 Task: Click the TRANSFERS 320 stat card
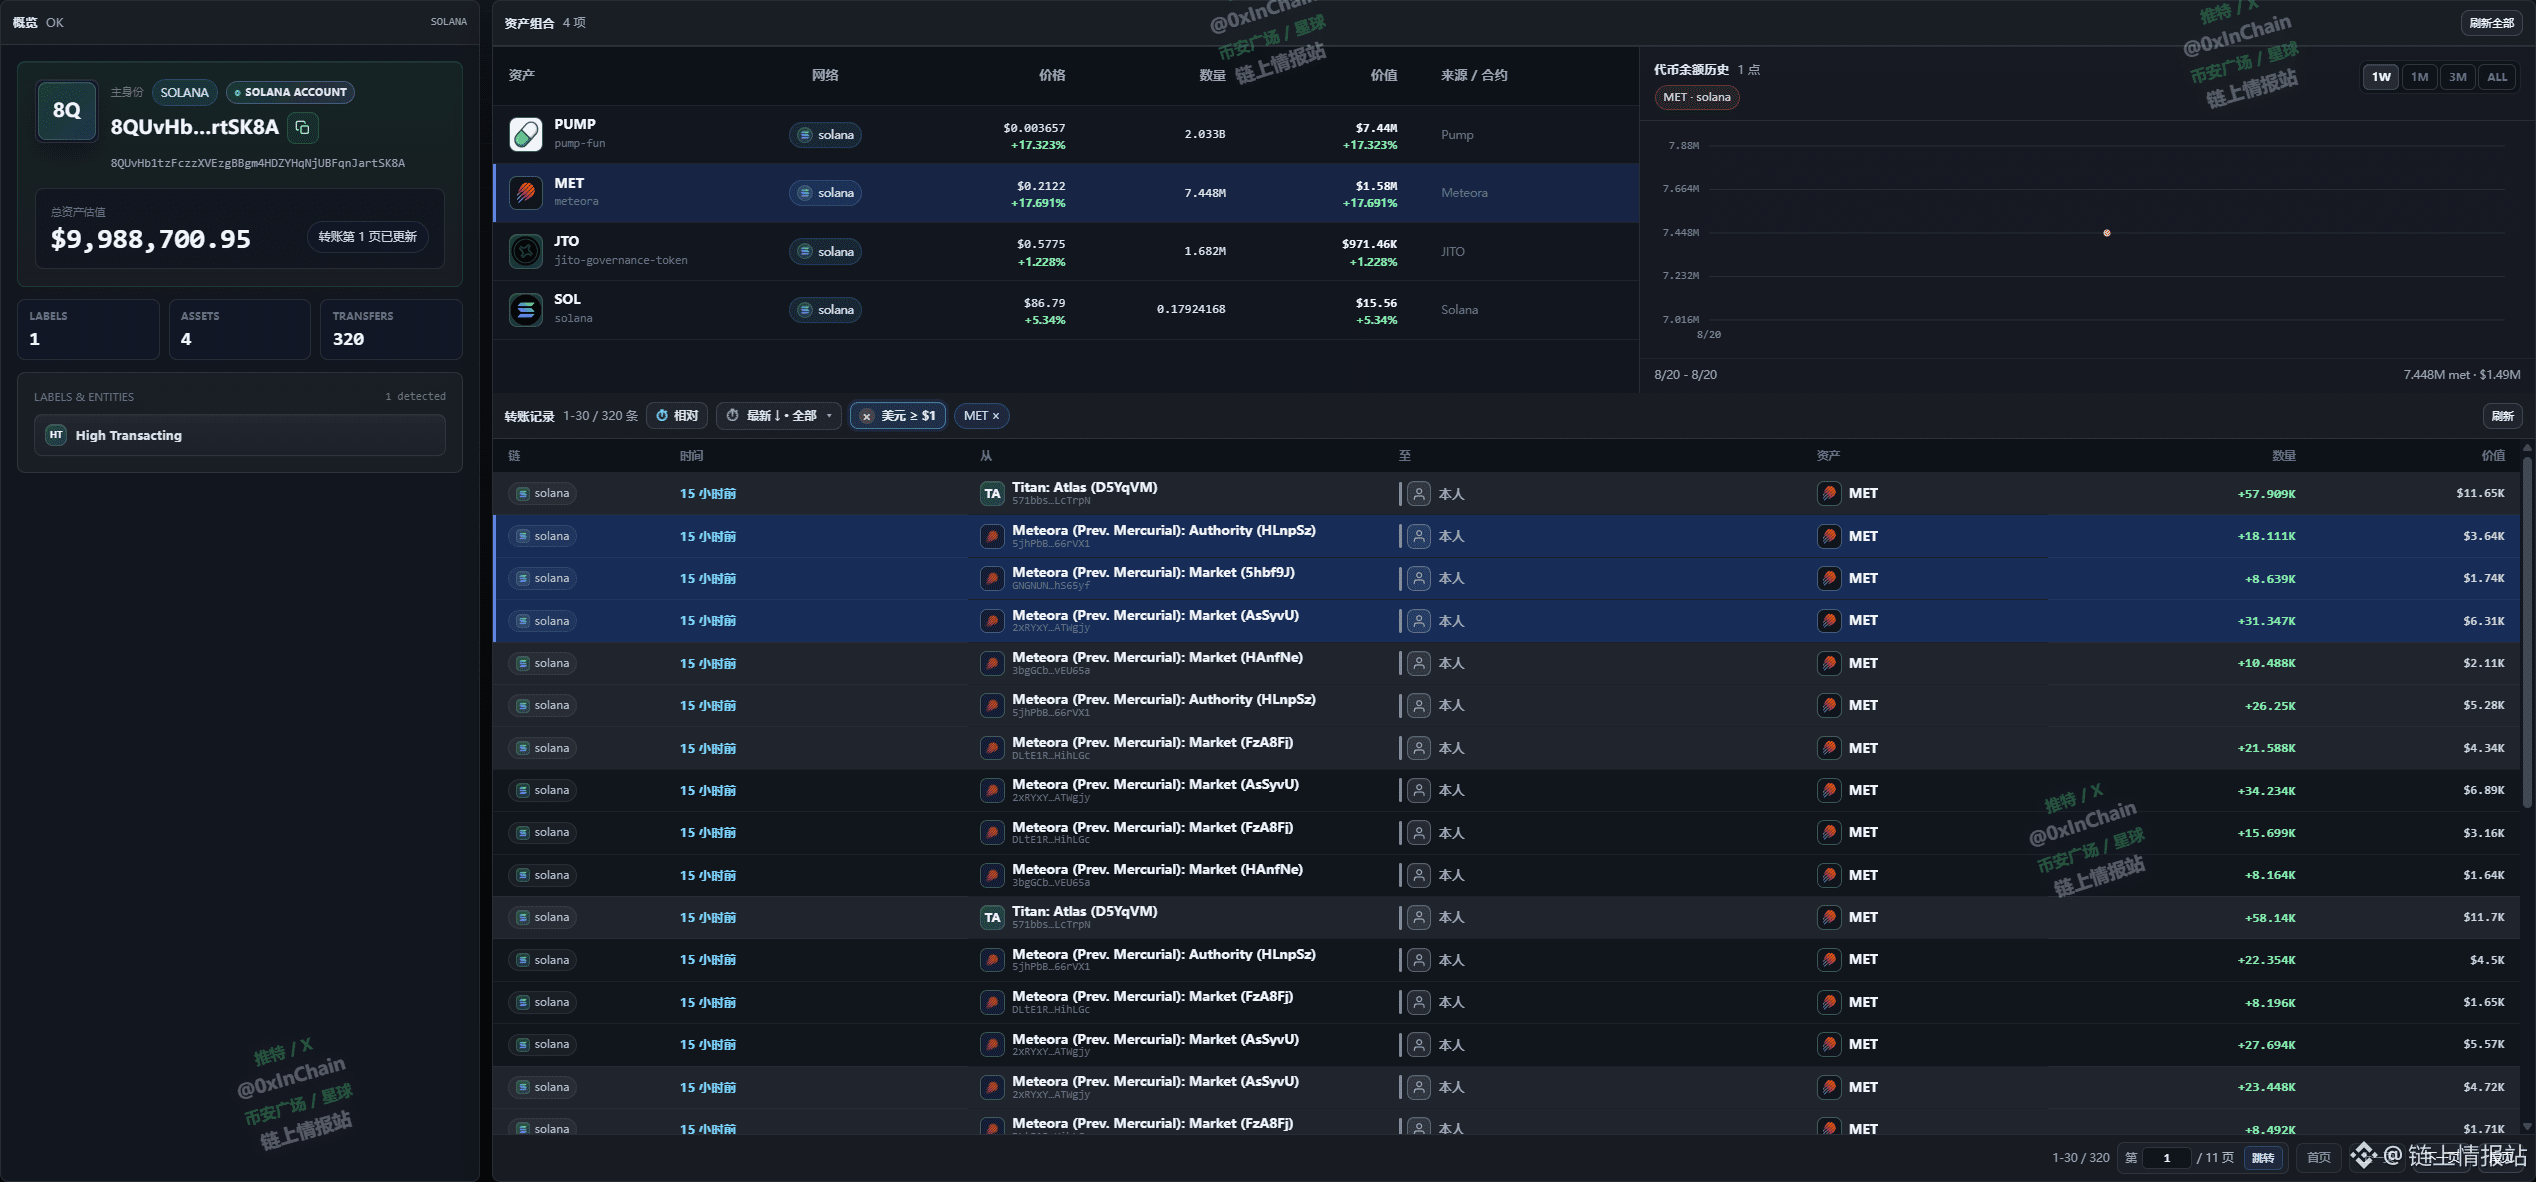(391, 329)
